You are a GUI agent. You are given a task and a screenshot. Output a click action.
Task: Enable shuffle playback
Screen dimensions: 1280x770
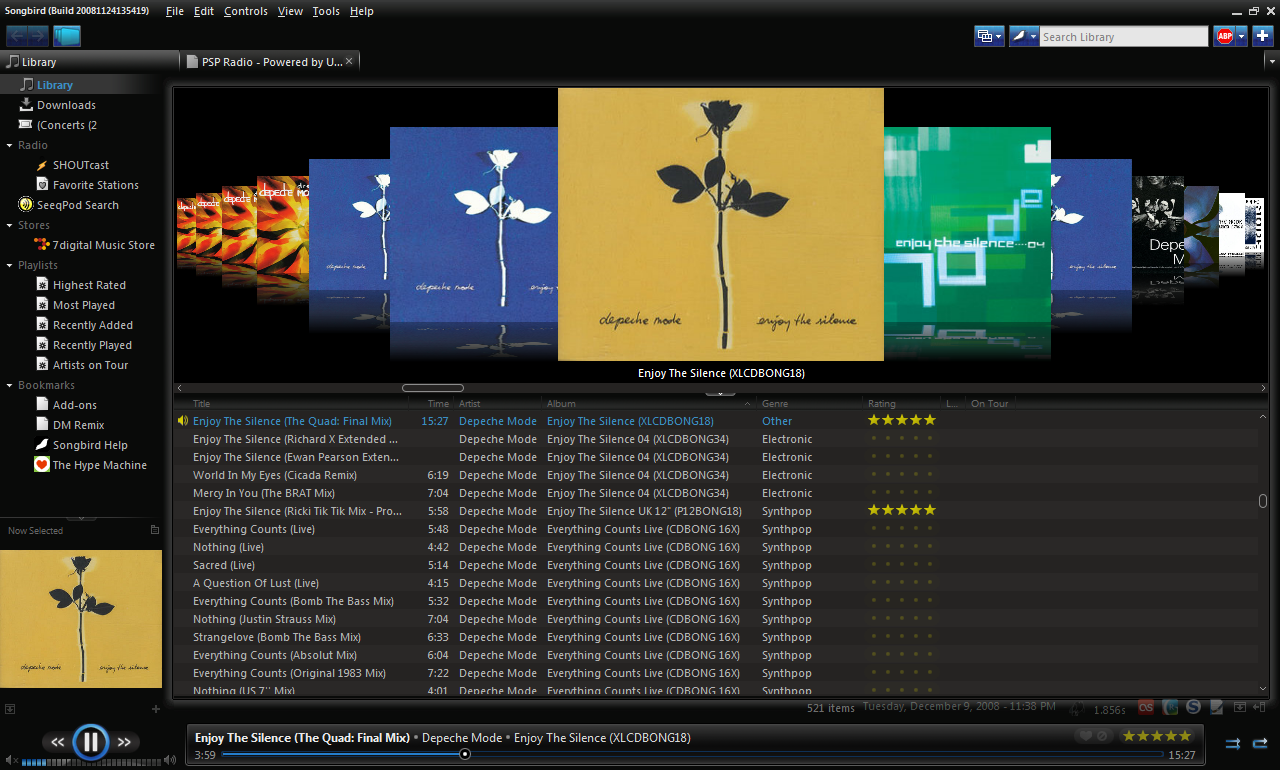point(1233,745)
